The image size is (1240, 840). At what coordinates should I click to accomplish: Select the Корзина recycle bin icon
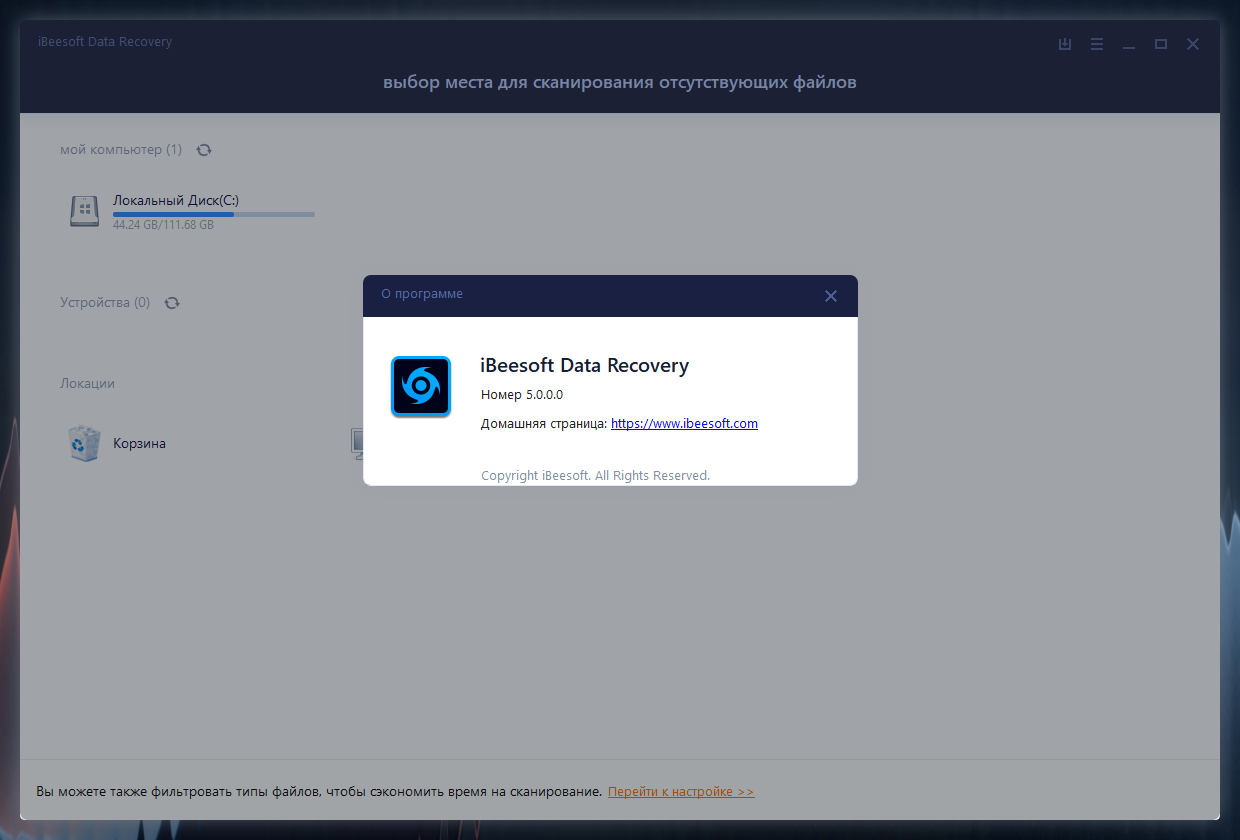tap(84, 443)
